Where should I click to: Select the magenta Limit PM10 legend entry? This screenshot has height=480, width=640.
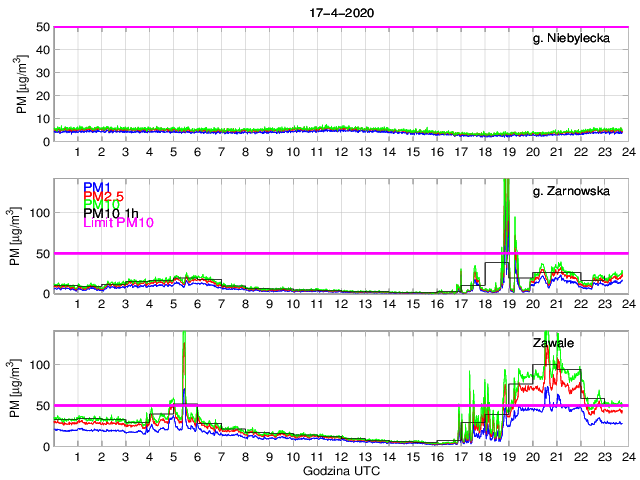[117, 223]
